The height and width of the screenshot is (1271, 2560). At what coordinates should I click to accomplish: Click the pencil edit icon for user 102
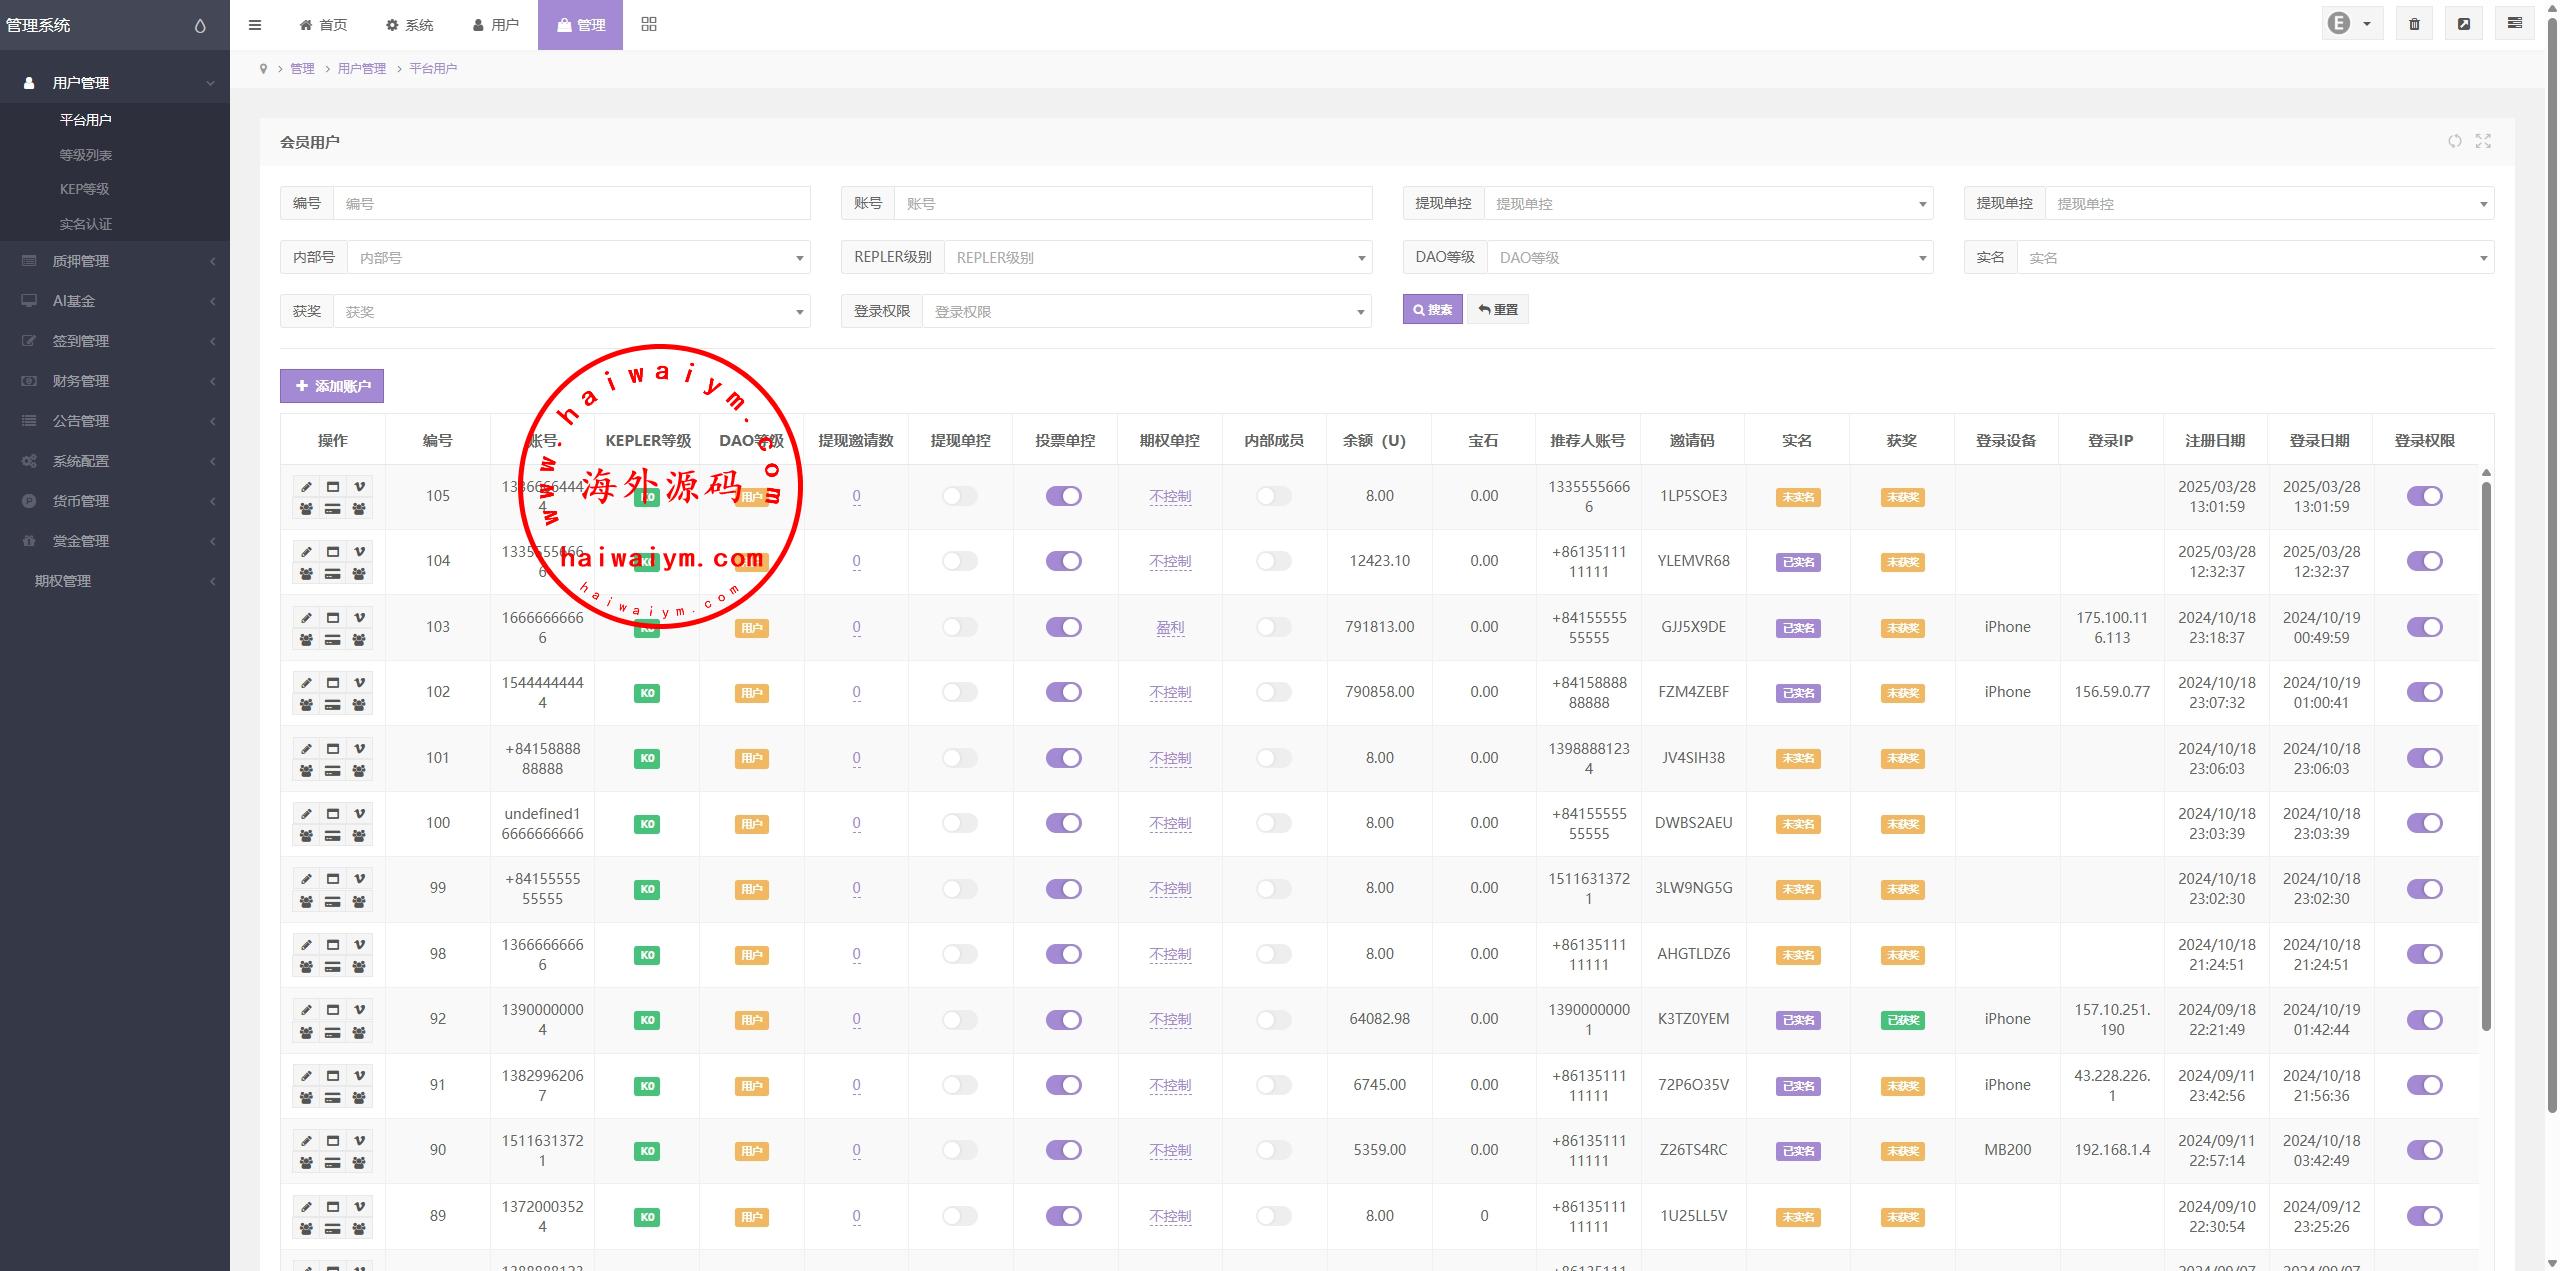tap(307, 683)
